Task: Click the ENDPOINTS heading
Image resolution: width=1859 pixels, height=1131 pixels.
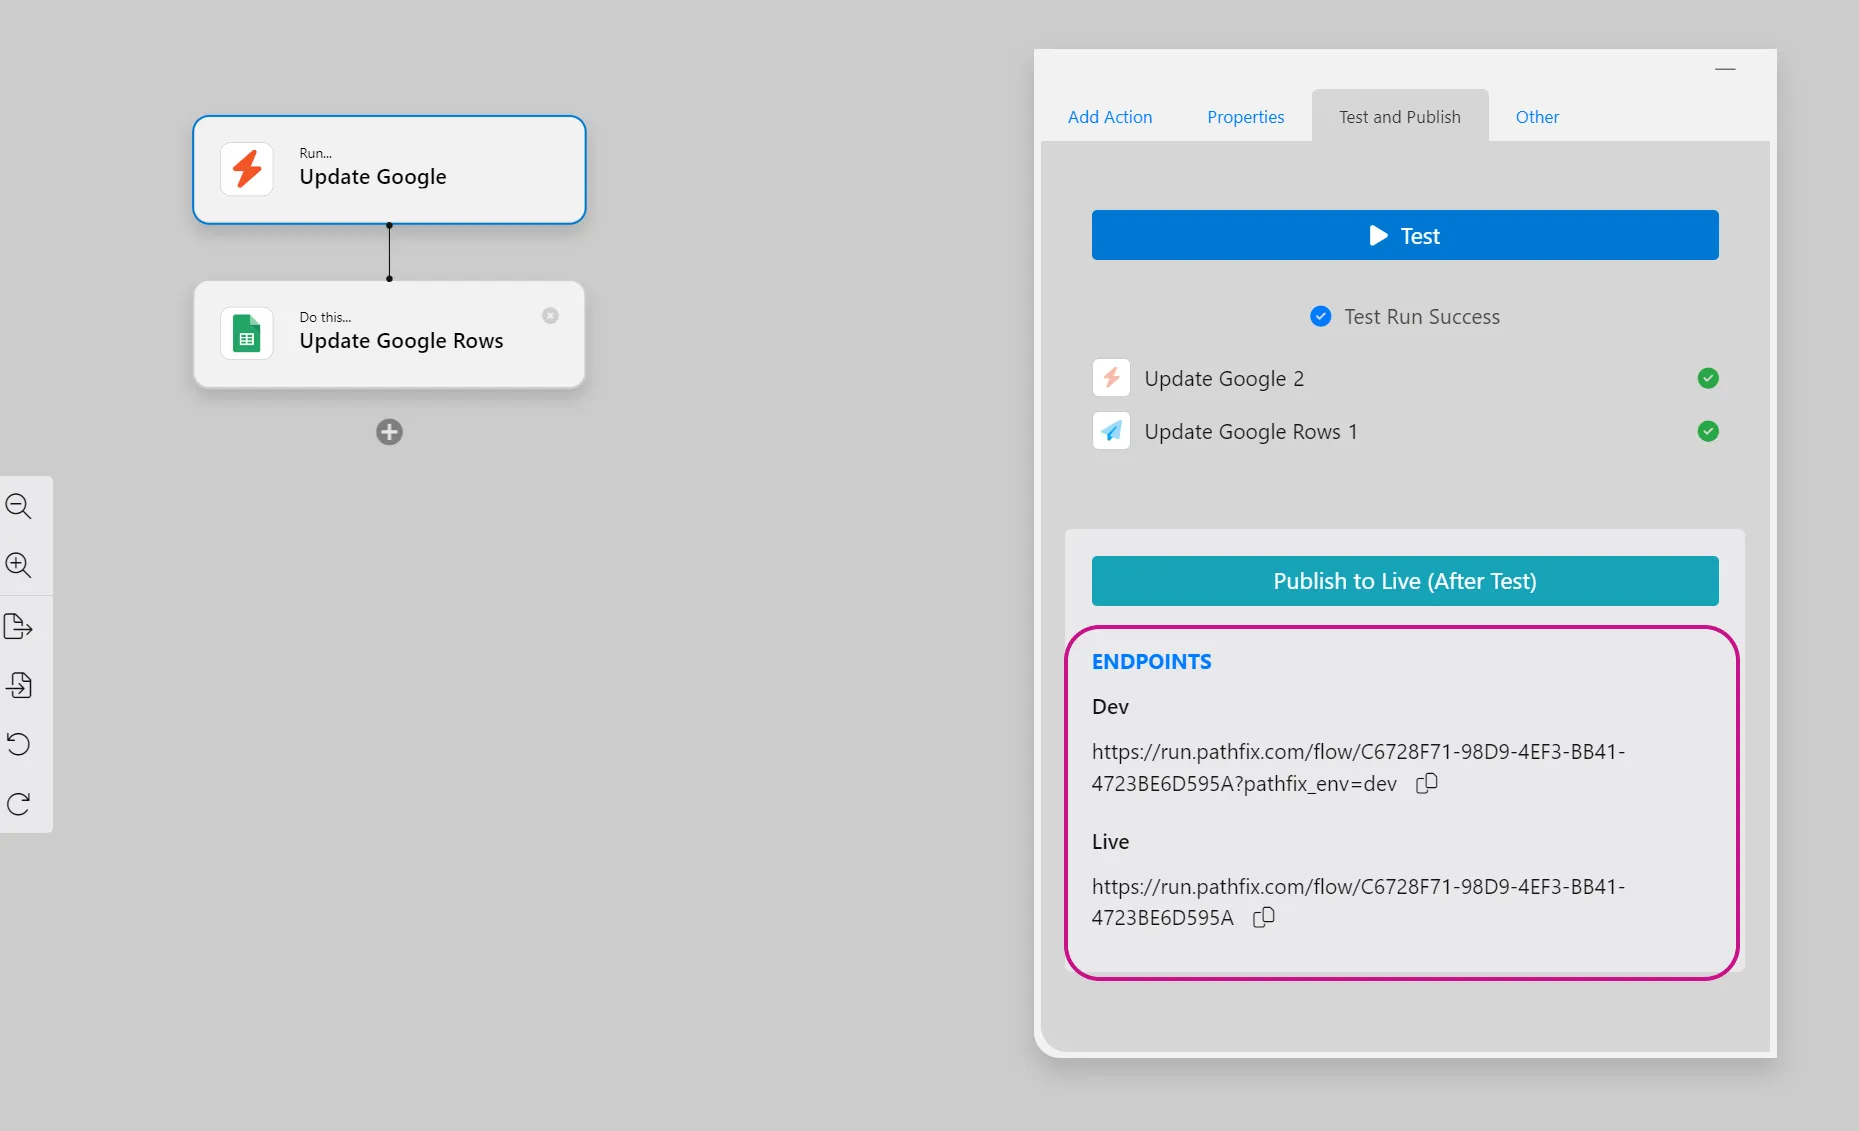Action: click(x=1151, y=661)
